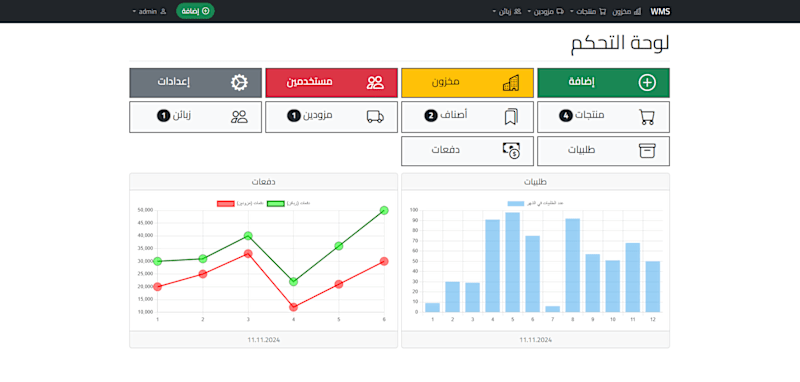Click the 50,000 axis label in the دفعات chart
Screen dimensions: 800x382
coord(146,210)
